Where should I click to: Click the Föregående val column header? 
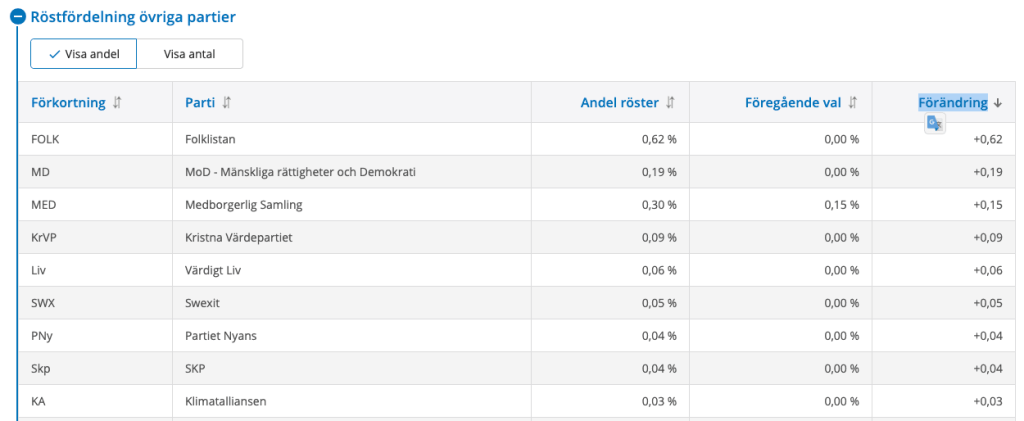coord(793,102)
